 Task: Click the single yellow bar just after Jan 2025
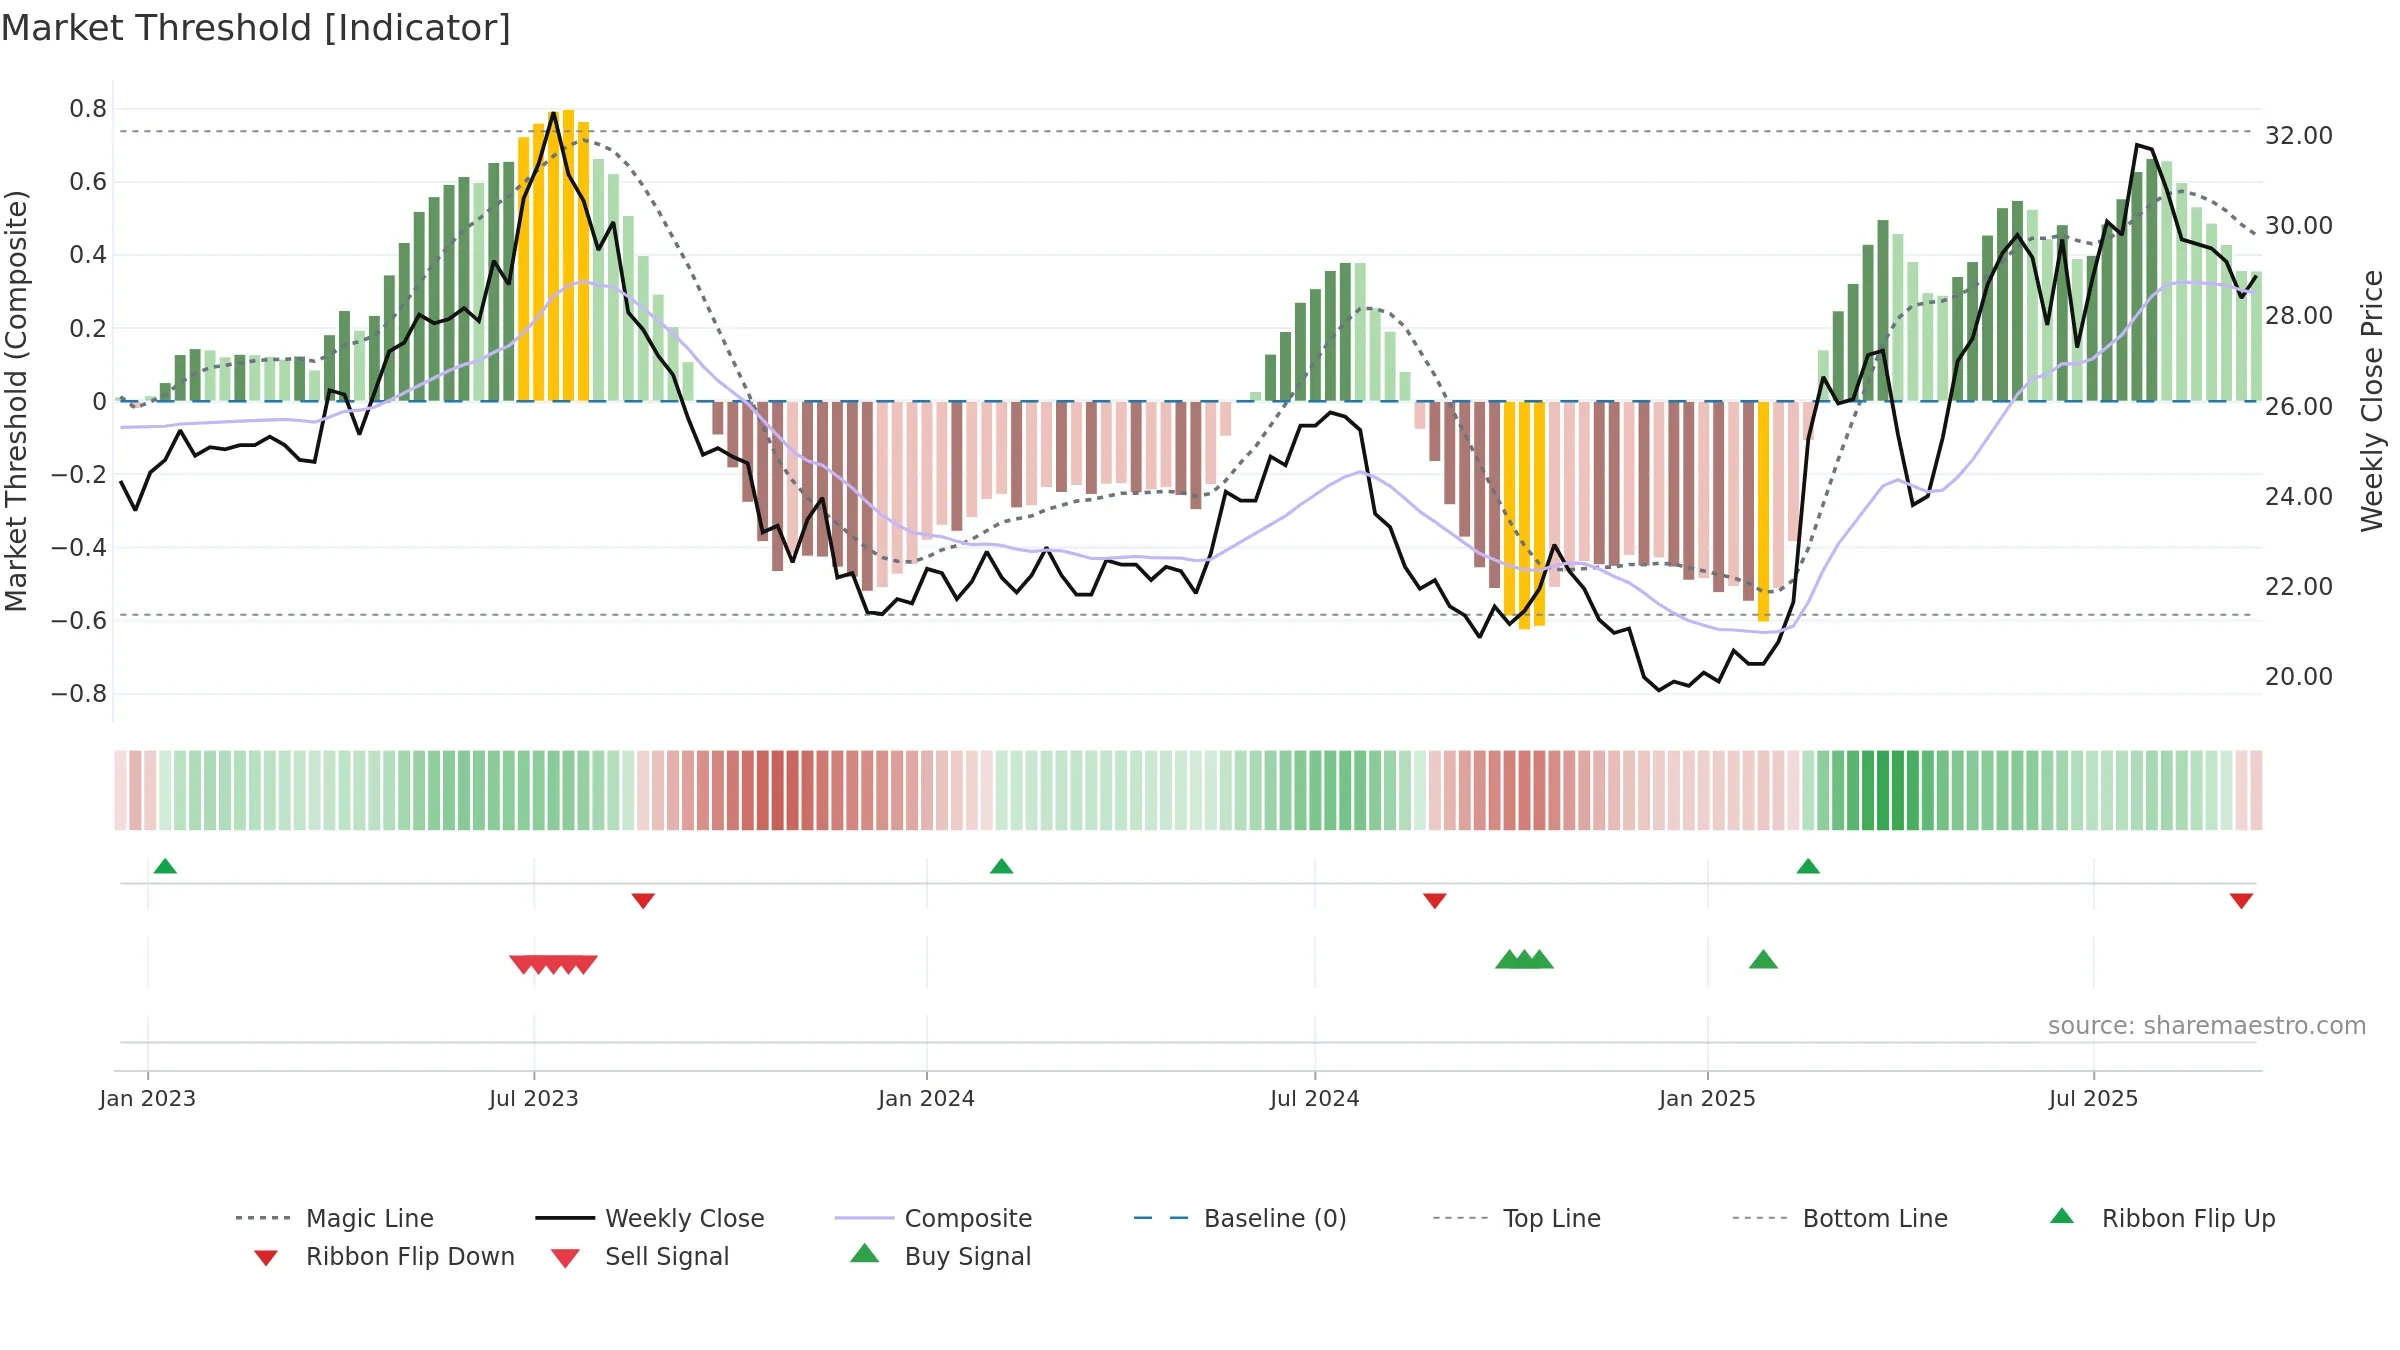[x=1764, y=511]
